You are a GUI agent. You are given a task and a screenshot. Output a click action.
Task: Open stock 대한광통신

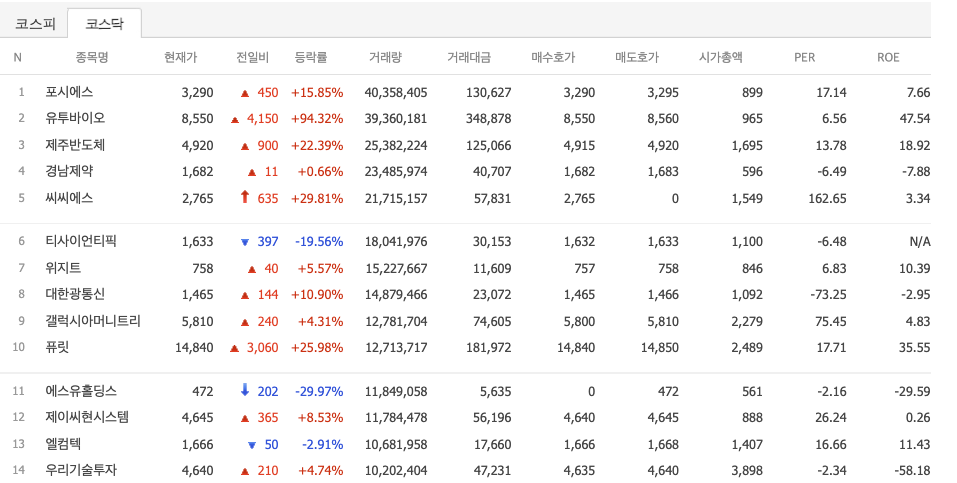click(x=75, y=294)
